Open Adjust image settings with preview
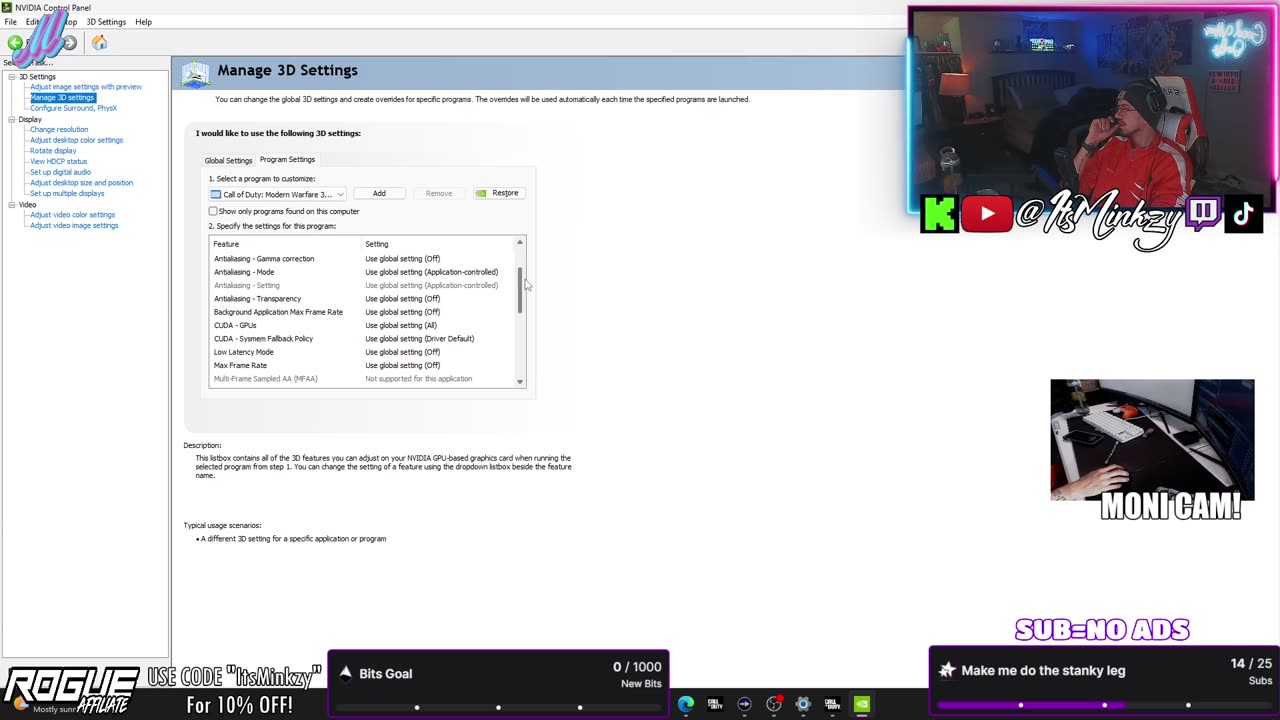Screen dimensions: 1280x720 85,87
